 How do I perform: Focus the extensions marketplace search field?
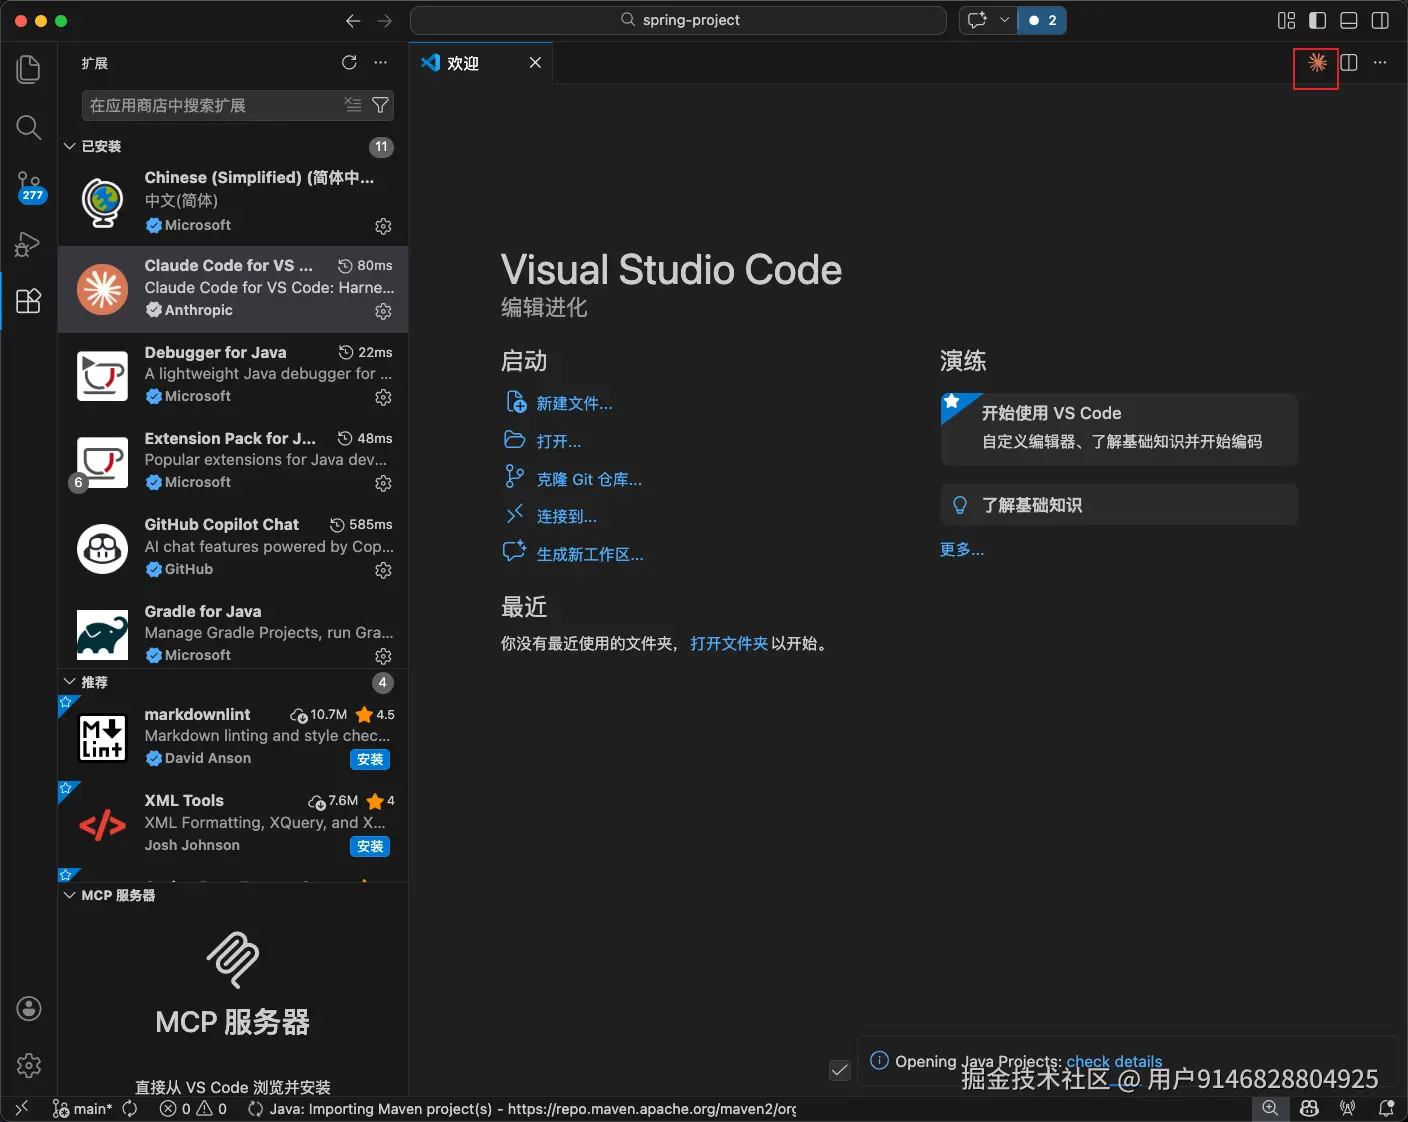point(214,105)
